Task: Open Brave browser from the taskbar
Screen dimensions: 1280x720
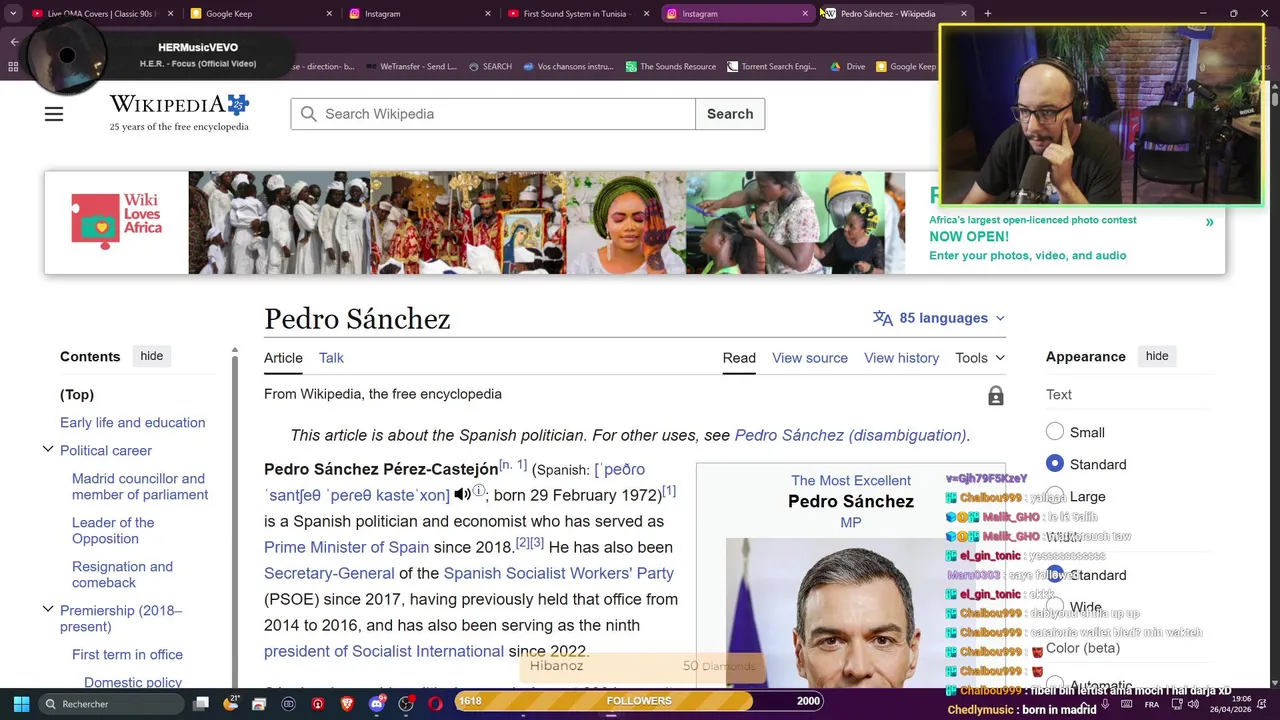Action: pyautogui.click(x=347, y=704)
